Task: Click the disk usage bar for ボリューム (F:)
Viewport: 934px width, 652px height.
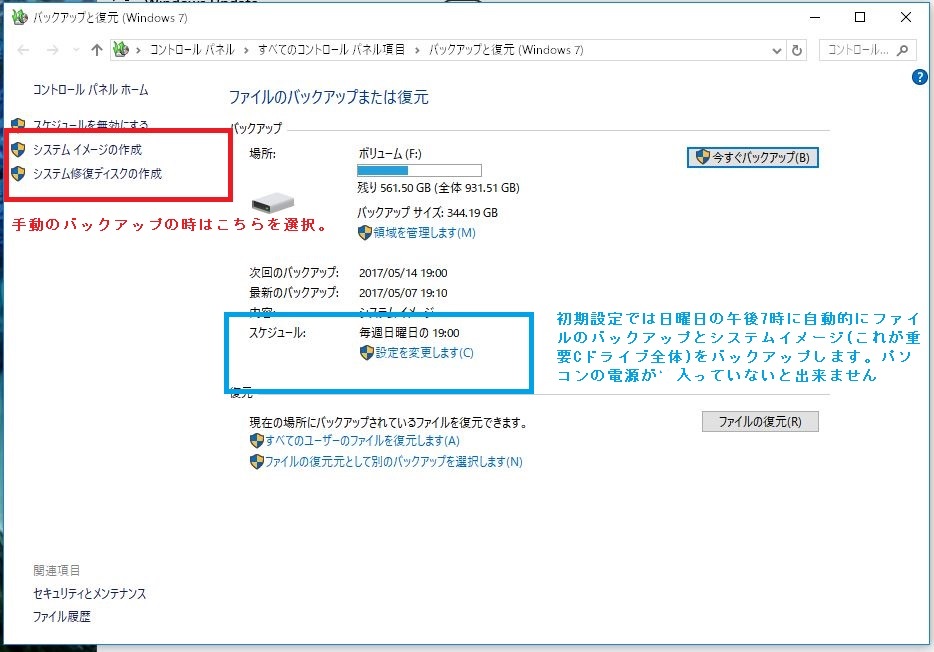Action: (x=419, y=170)
